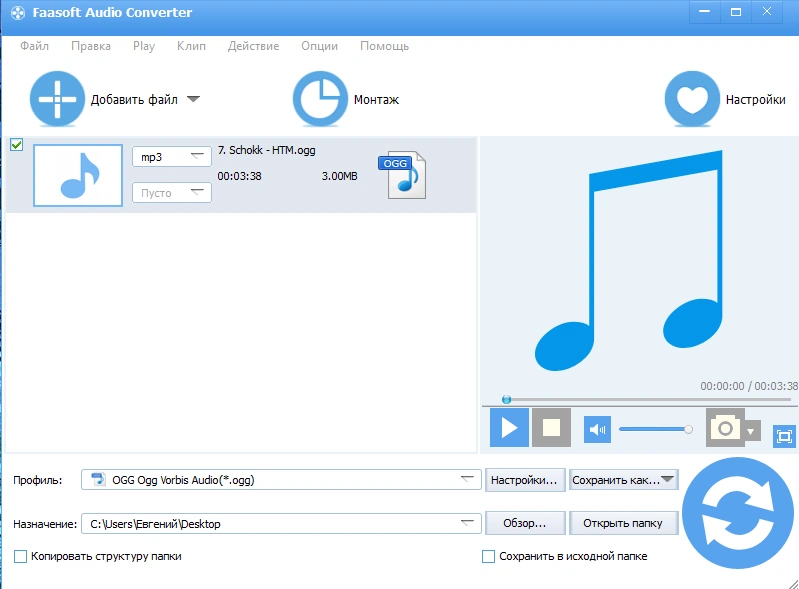The height and width of the screenshot is (589, 799).
Task: Click the heart-shaped Настройки icon
Action: [692, 99]
